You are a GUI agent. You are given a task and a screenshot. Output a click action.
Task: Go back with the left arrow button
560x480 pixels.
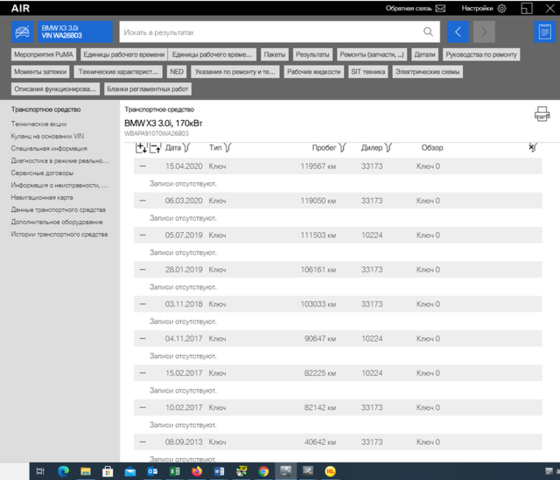[x=458, y=32]
